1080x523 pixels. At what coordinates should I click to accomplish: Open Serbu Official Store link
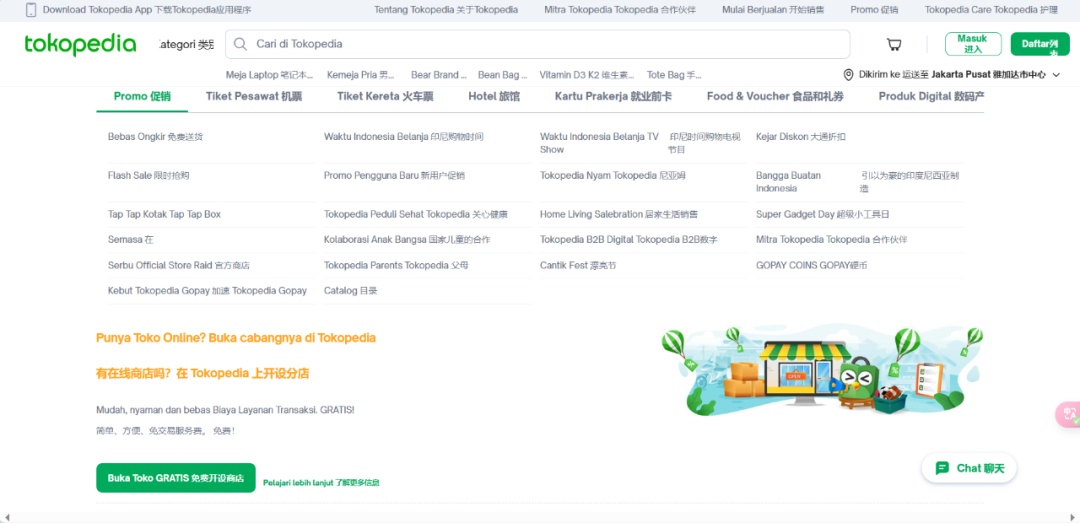coord(179,265)
